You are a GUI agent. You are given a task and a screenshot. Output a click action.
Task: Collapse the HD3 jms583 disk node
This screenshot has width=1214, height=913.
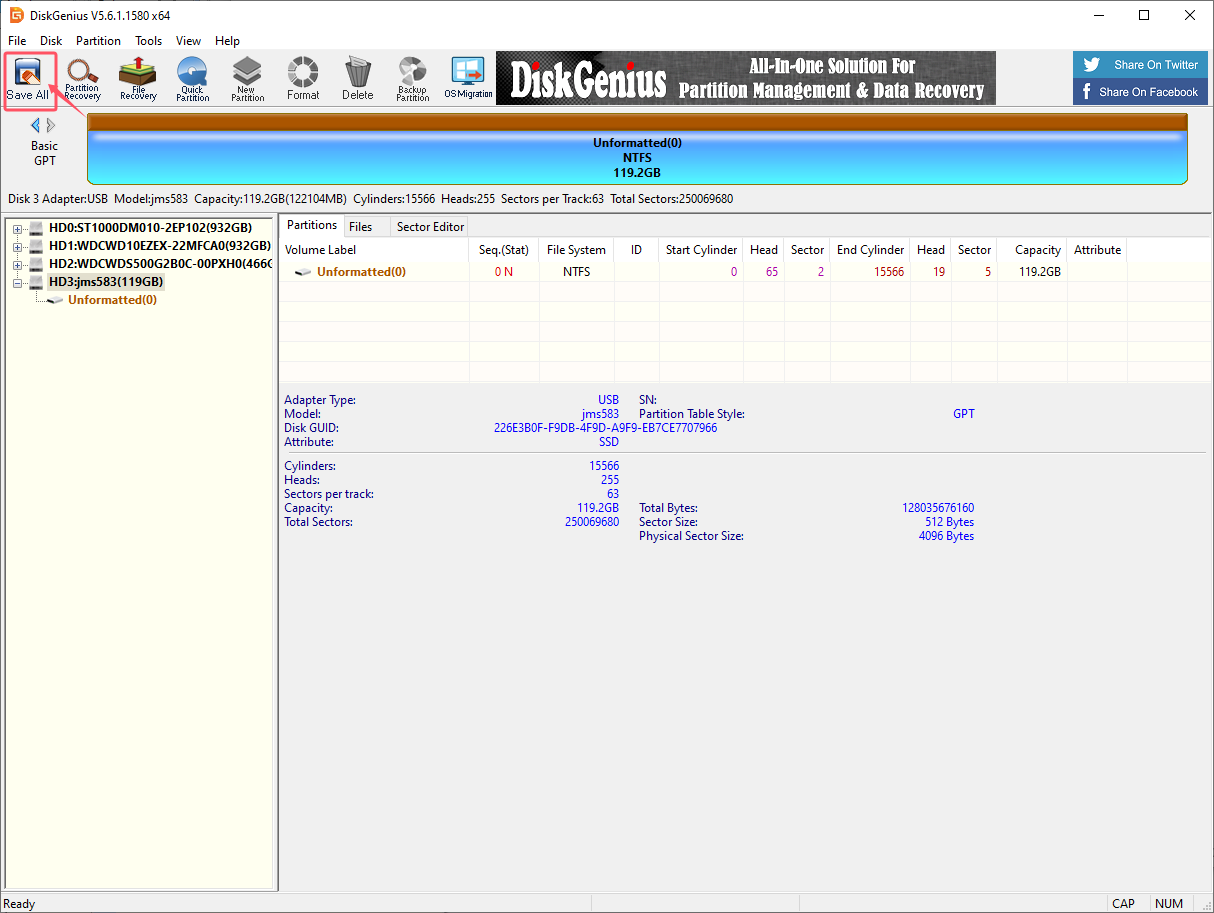tap(17, 283)
